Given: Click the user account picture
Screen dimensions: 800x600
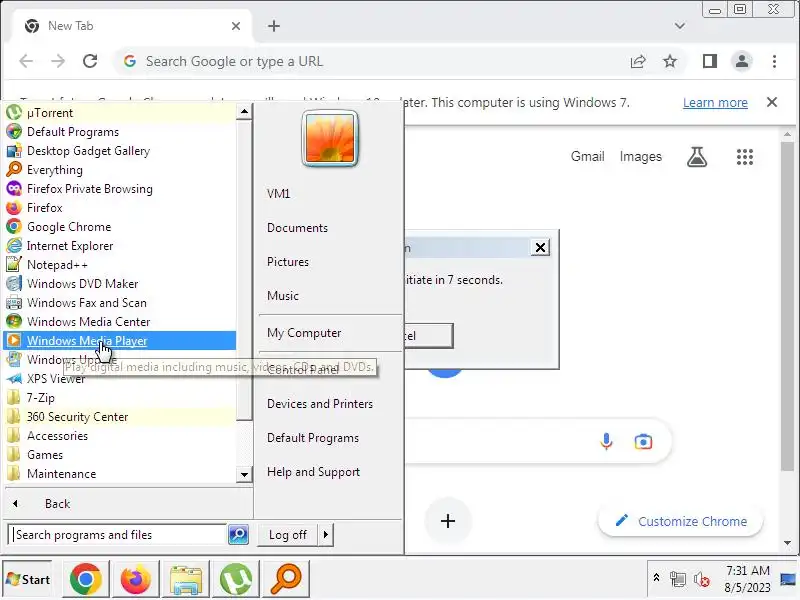Looking at the screenshot, I should (x=330, y=139).
